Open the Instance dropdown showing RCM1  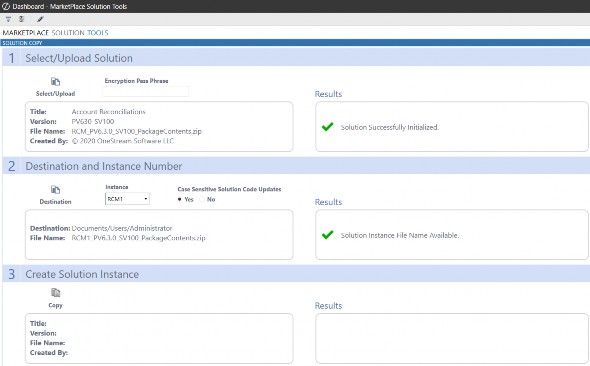click(x=127, y=199)
